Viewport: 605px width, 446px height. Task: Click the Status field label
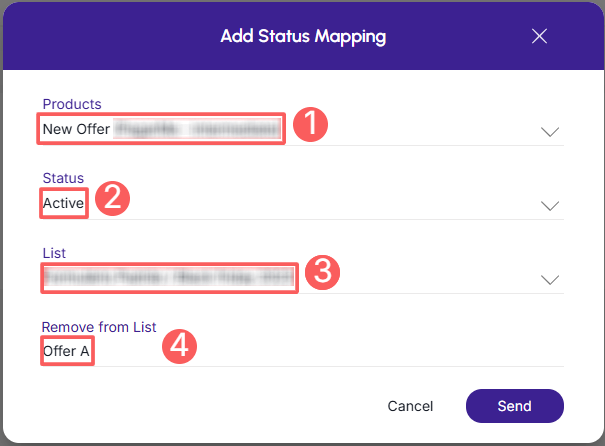pyautogui.click(x=63, y=178)
